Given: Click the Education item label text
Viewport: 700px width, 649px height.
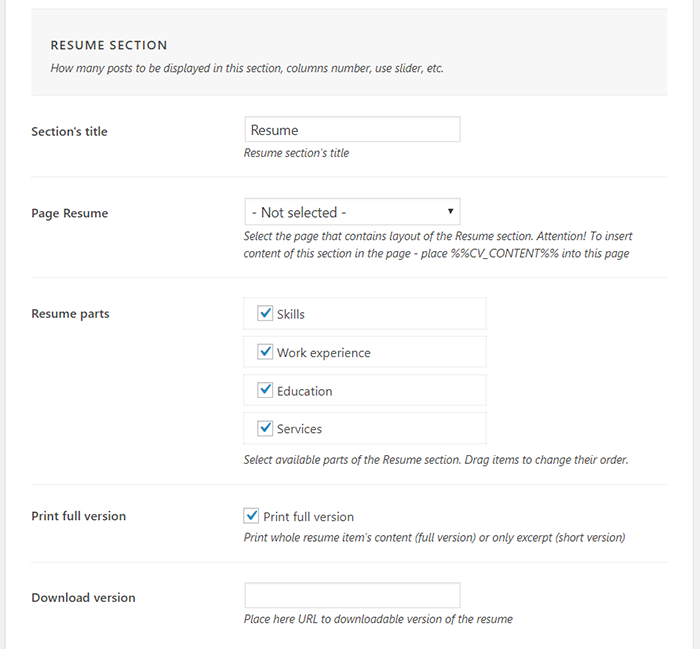Looking at the screenshot, I should coord(304,391).
